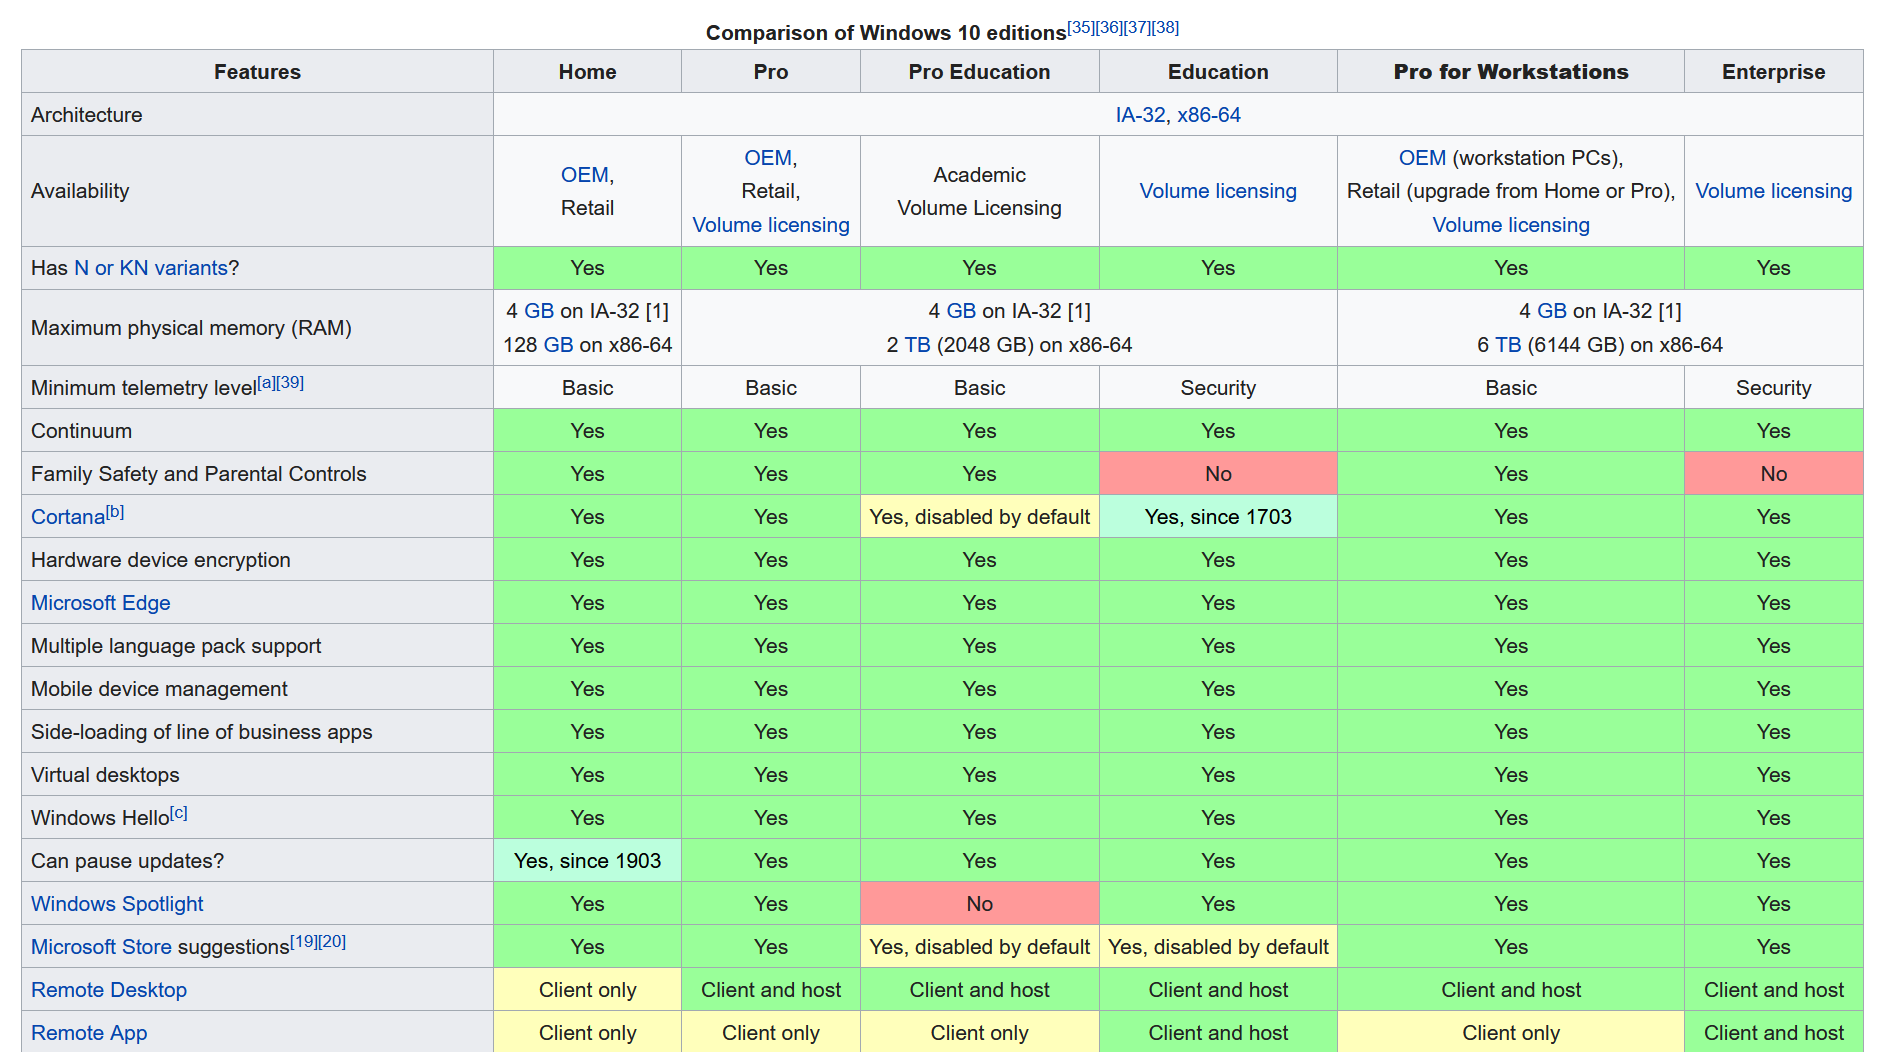Viewport: 1888px width, 1052px height.
Task: Open citation [38] in table caption
Action: tap(1165, 27)
